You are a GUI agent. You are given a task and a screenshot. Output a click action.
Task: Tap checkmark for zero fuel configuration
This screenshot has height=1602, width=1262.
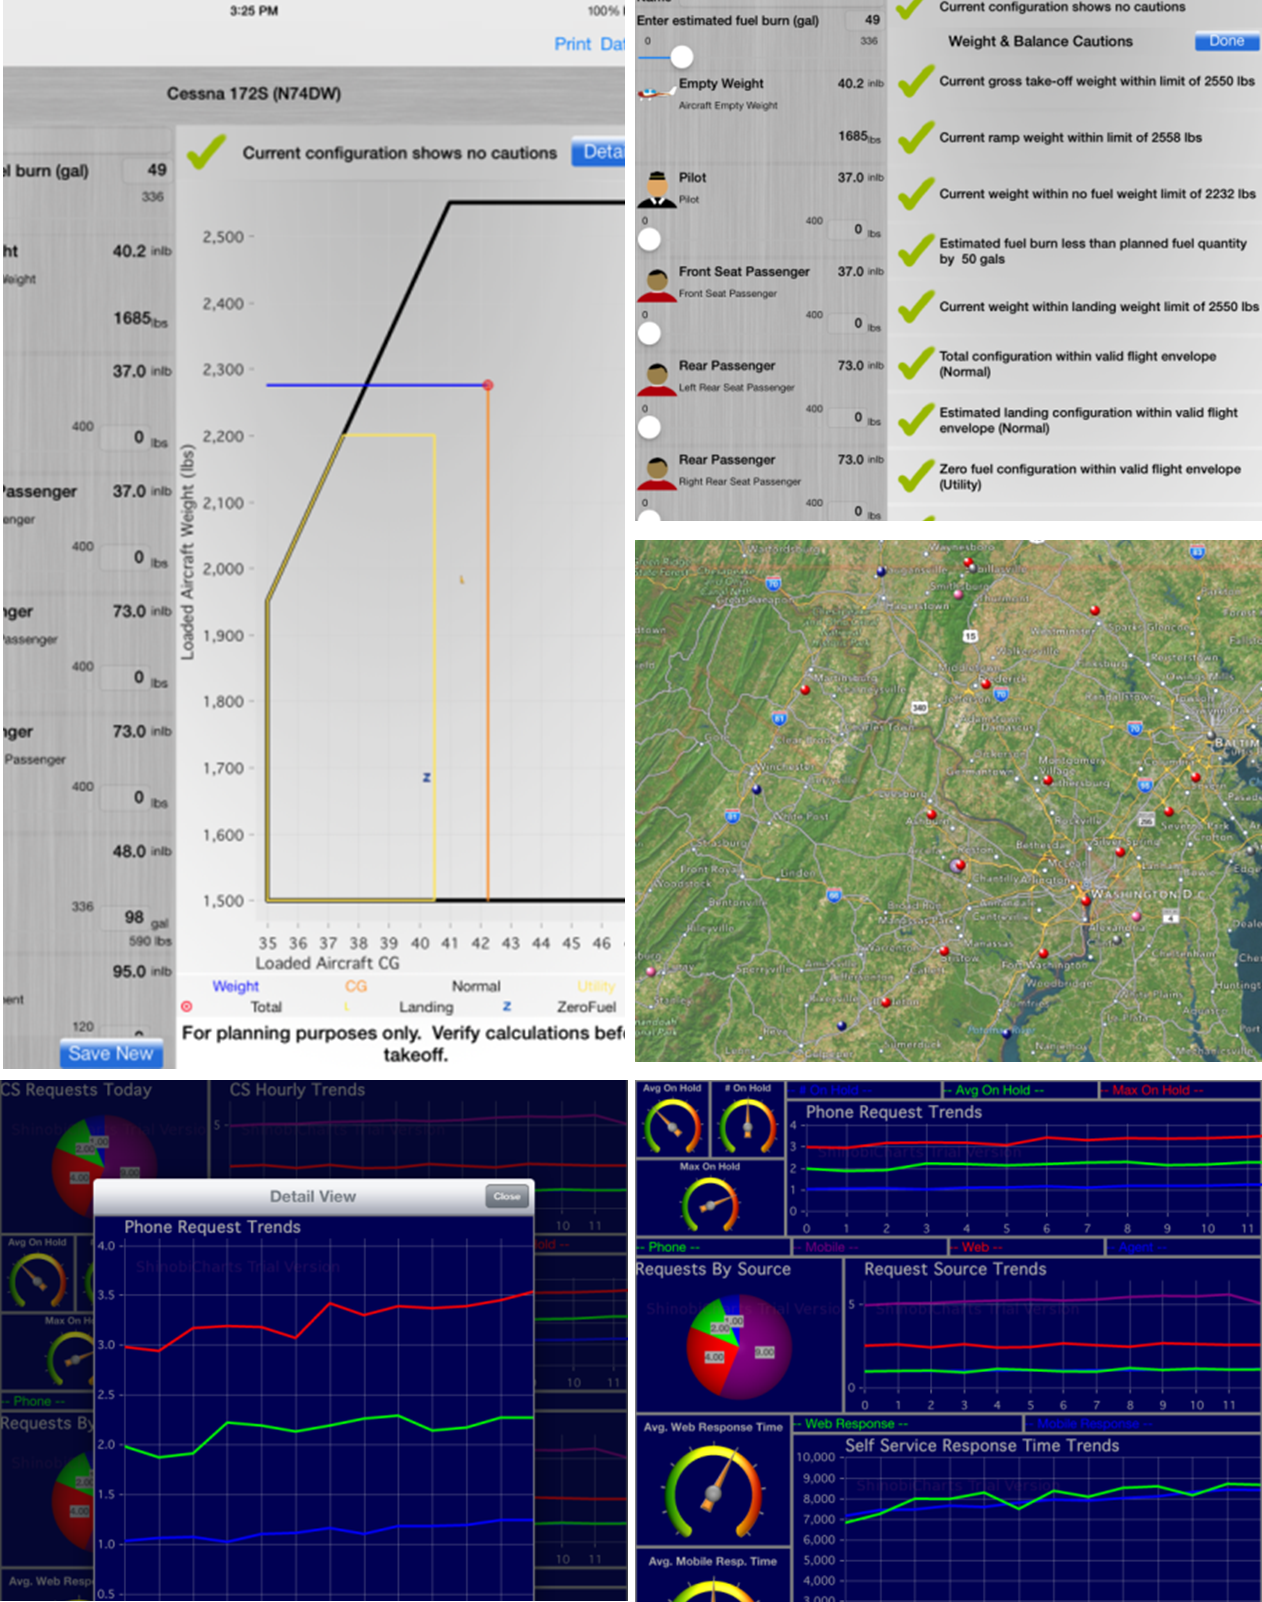tap(915, 476)
